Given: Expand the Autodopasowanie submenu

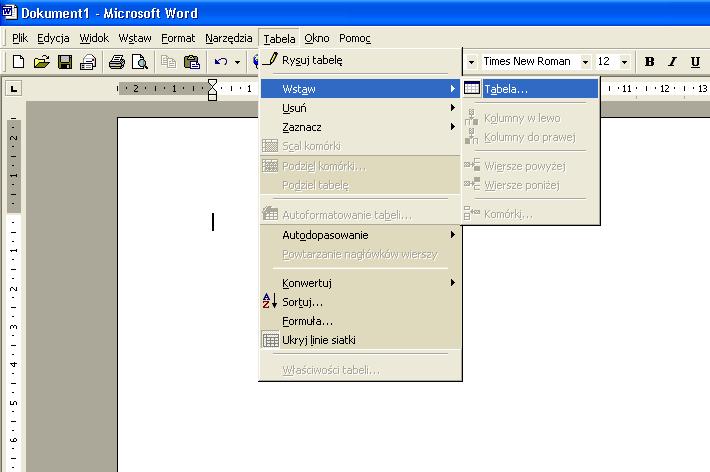Looking at the screenshot, I should coord(360,235).
